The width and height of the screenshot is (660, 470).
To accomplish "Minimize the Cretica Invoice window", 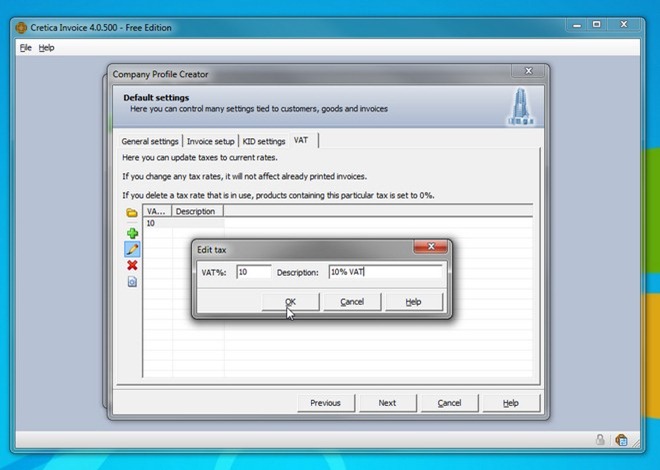I will click(x=577, y=25).
